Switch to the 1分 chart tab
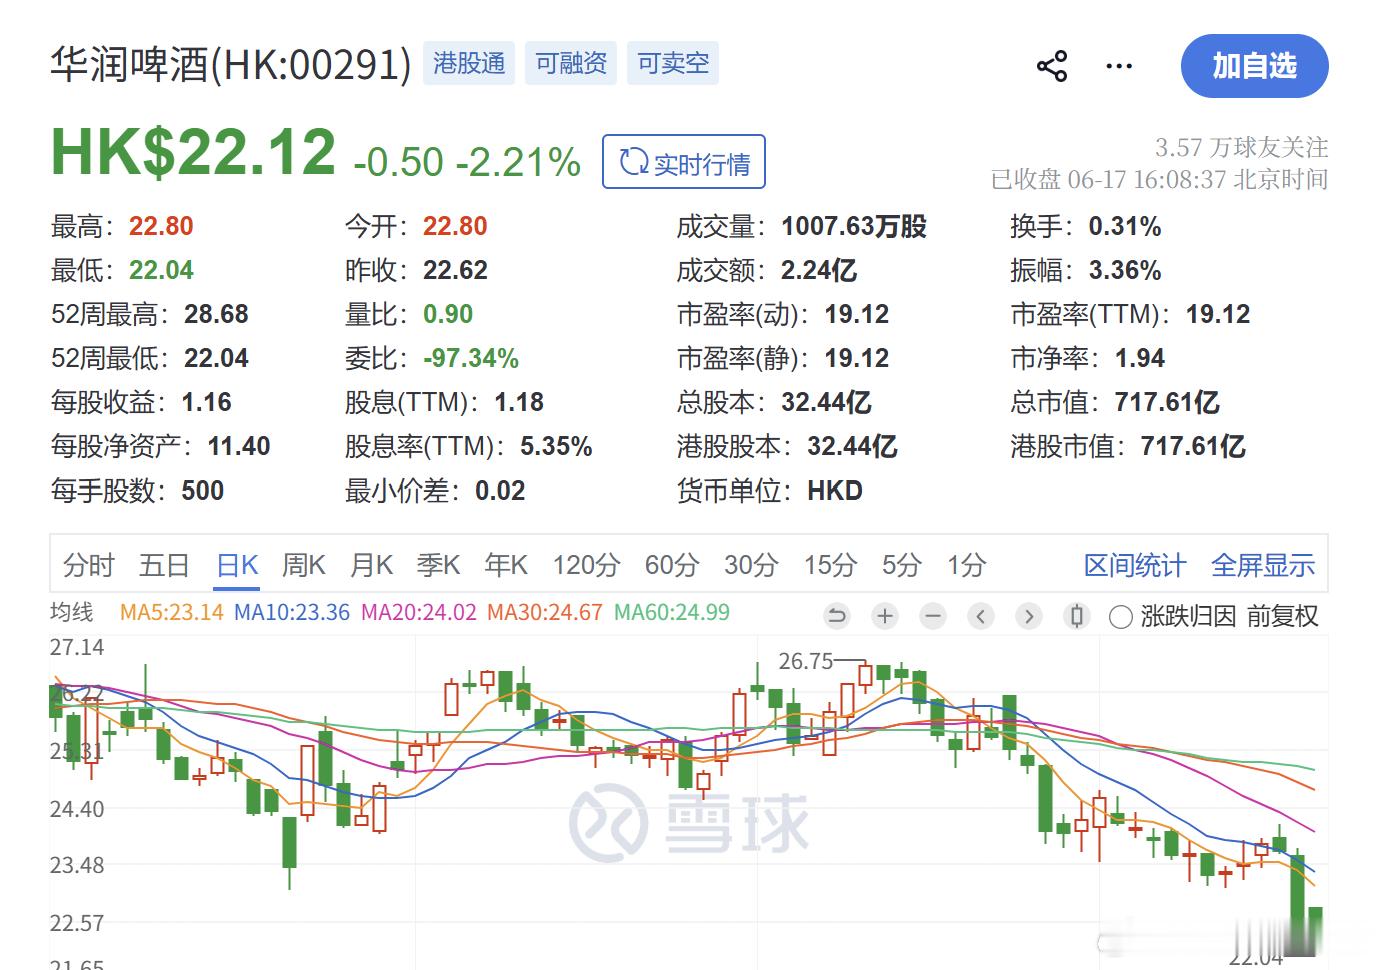Screen dimensions: 1378x970 click(x=967, y=565)
